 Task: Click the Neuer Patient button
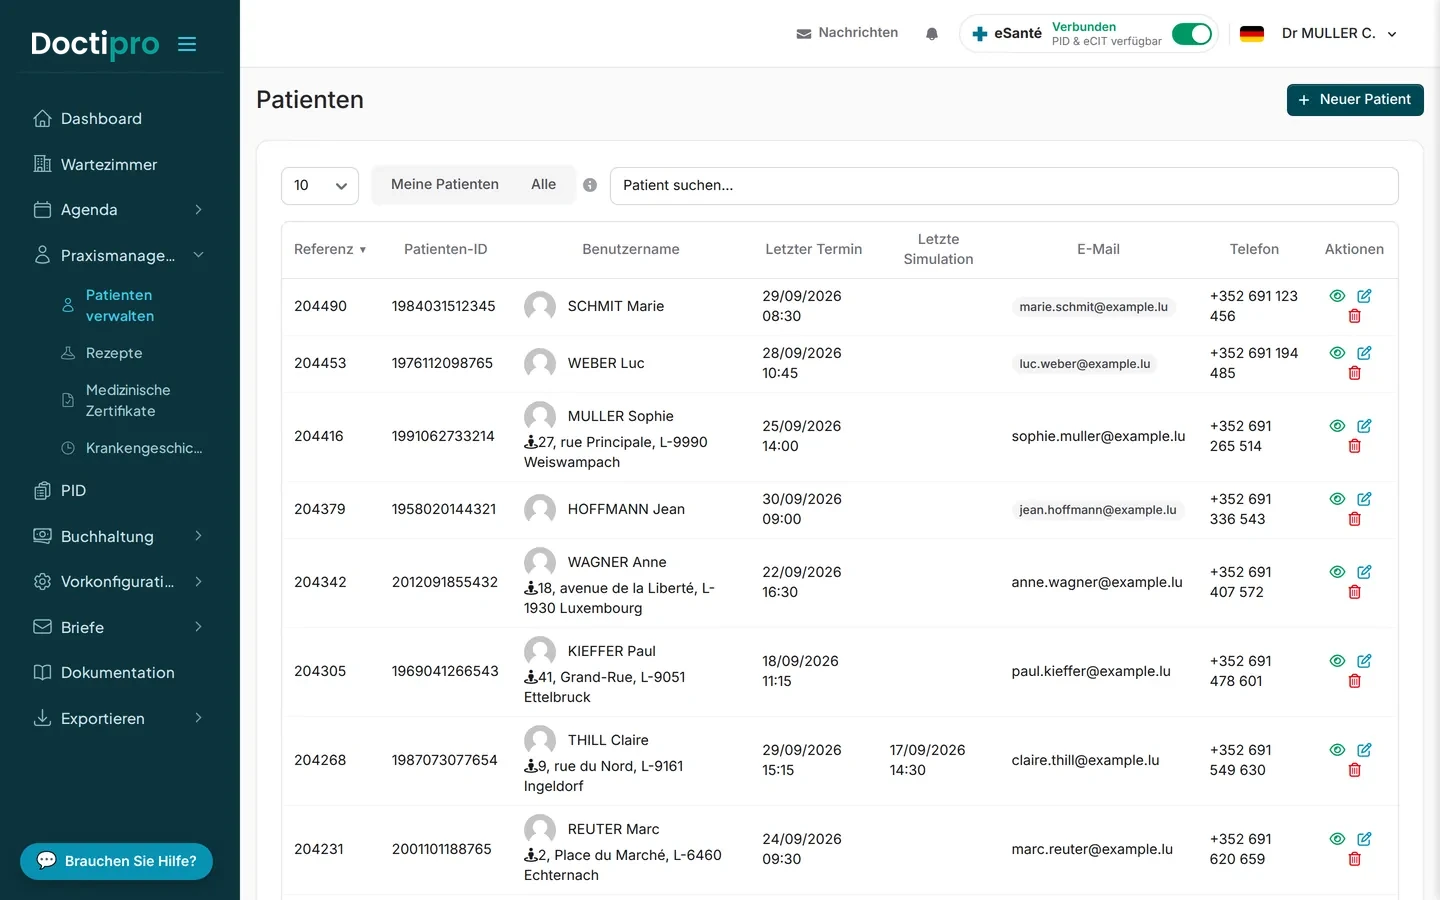pyautogui.click(x=1355, y=100)
